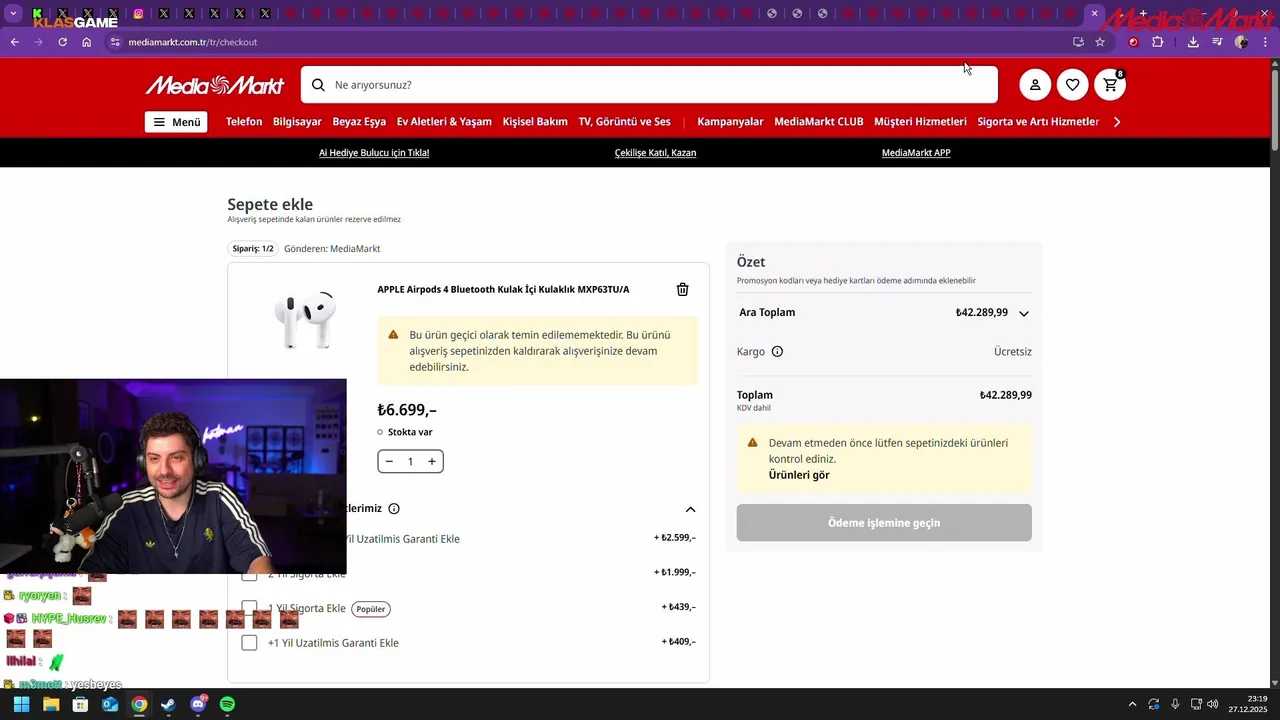Image resolution: width=1280 pixels, height=720 pixels.
Task: Open the Kişisel Bakım category
Action: (x=535, y=122)
